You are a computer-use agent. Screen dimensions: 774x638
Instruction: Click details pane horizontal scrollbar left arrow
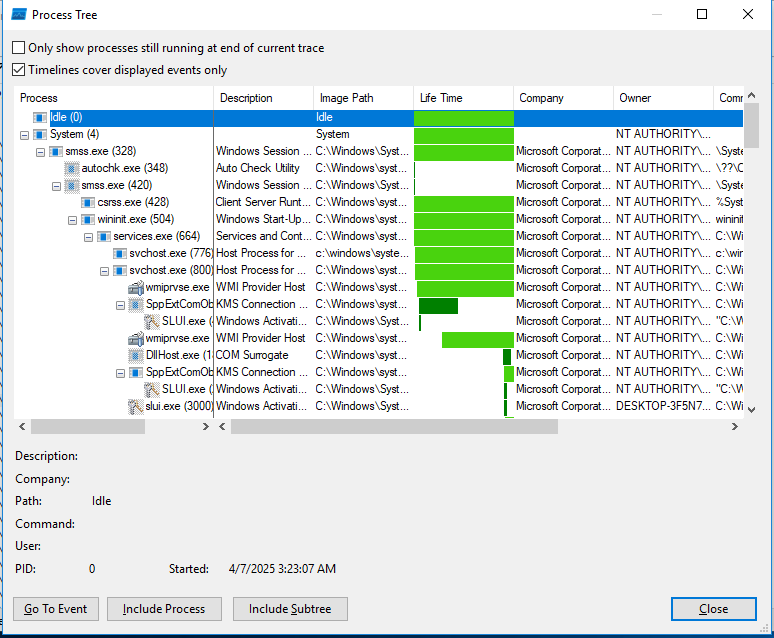point(222,427)
